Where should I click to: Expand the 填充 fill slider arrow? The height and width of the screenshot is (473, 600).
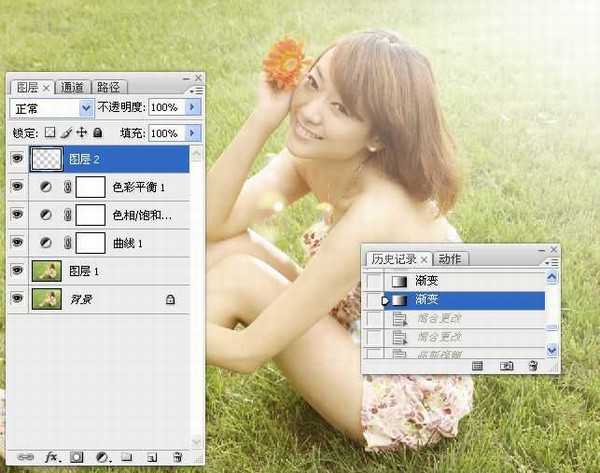pyautogui.click(x=193, y=132)
